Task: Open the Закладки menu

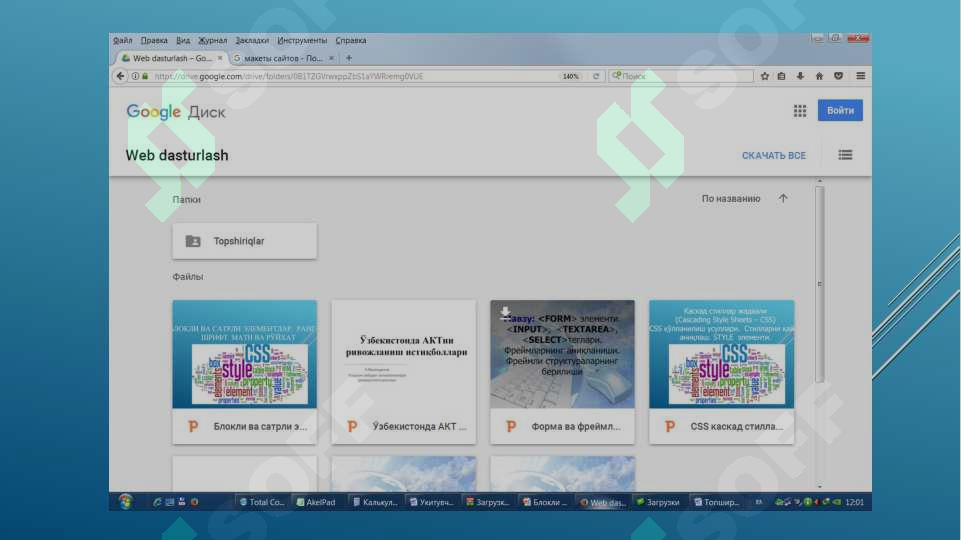Action: coord(252,40)
